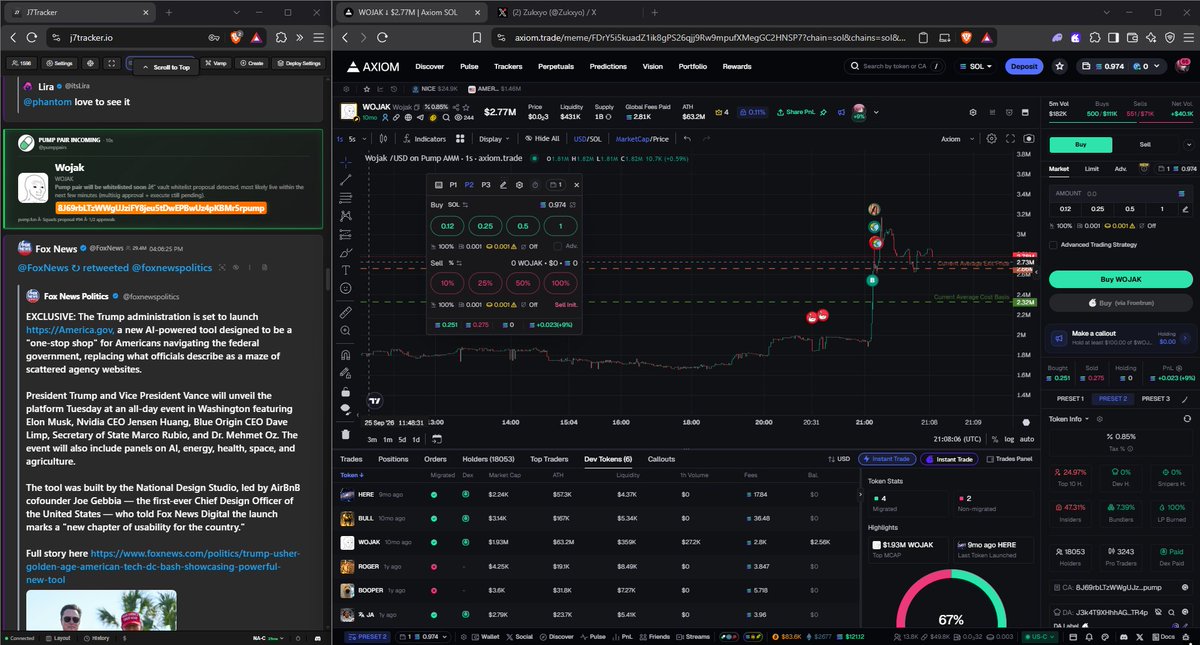Viewport: 1200px width, 645px height.
Task: Click the pencil edit icon in trade panel
Action: [503, 185]
